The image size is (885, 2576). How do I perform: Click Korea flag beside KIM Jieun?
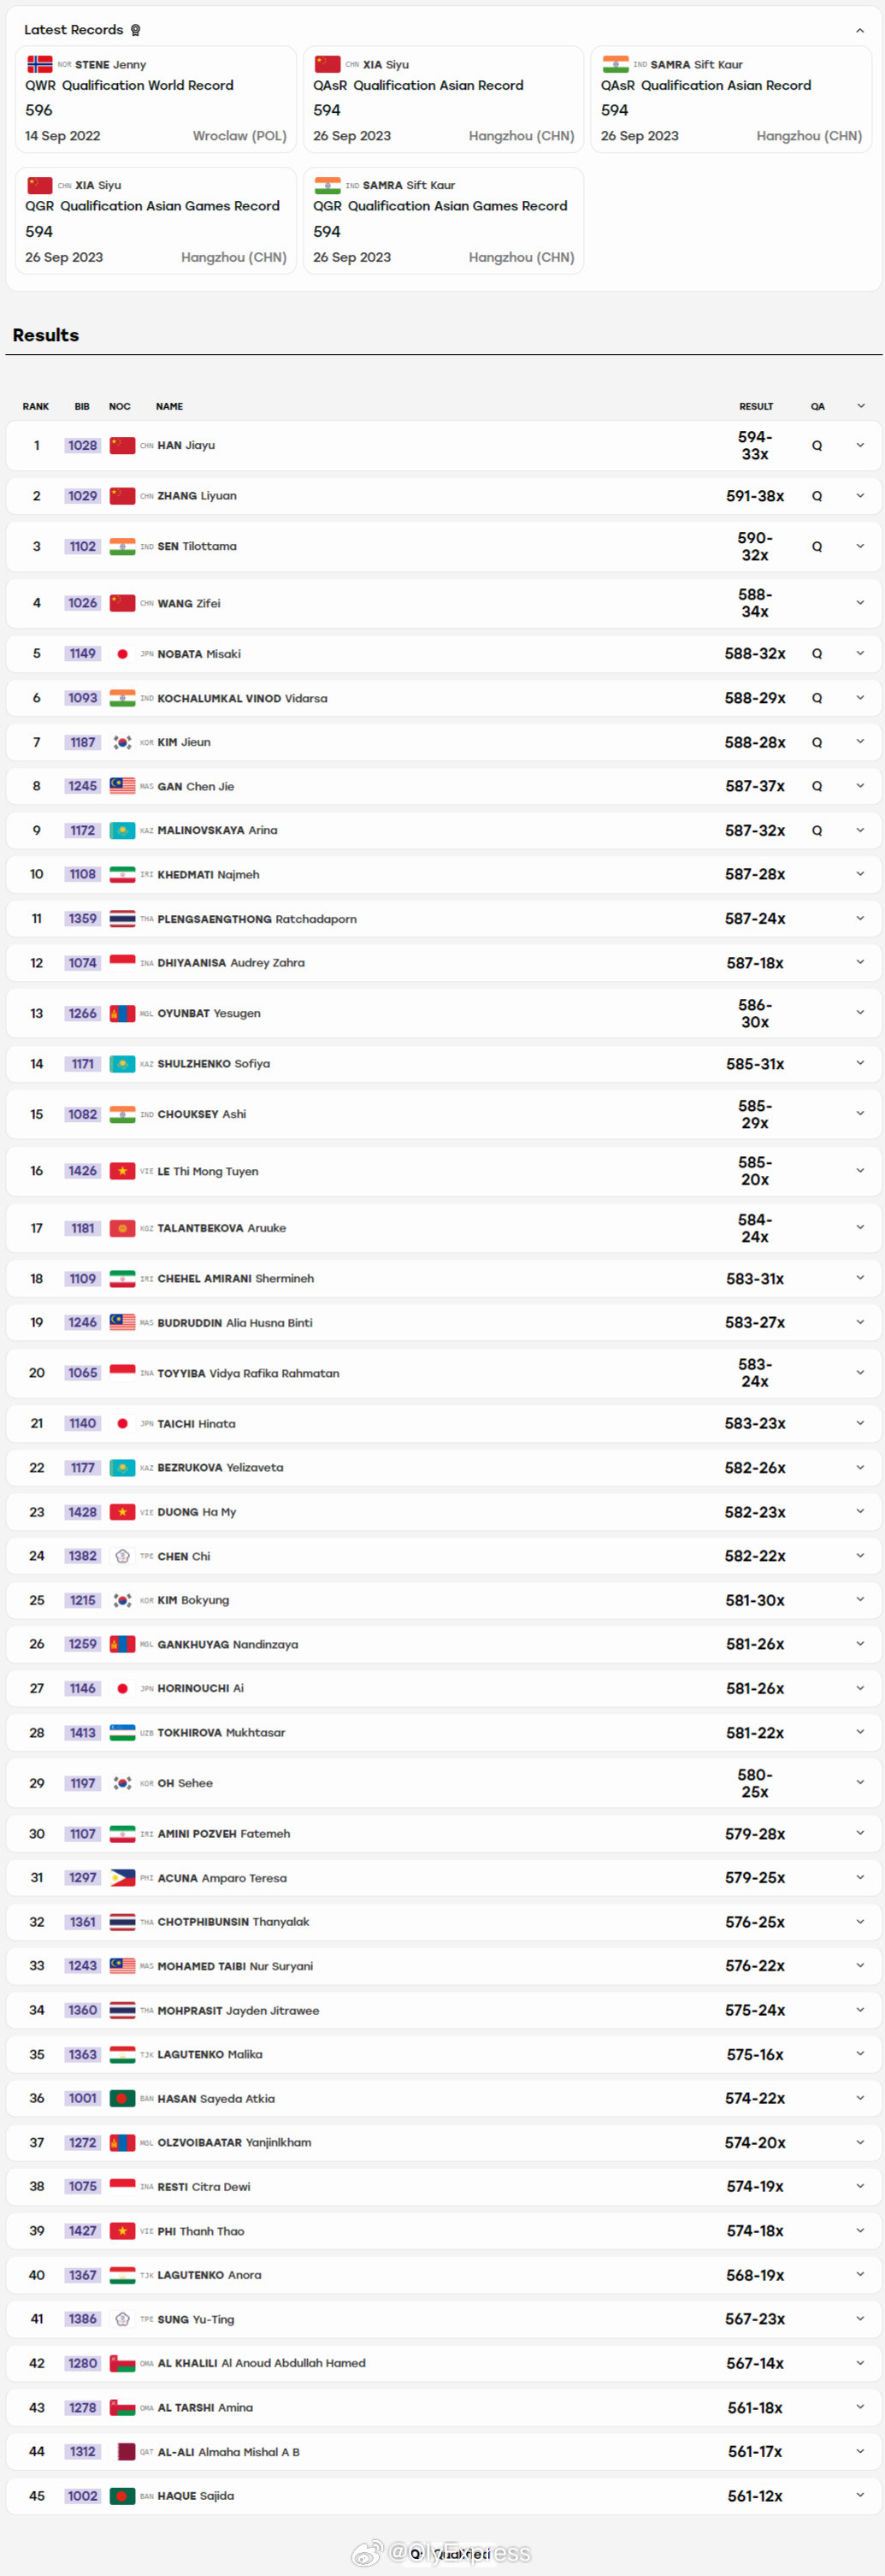tap(122, 742)
